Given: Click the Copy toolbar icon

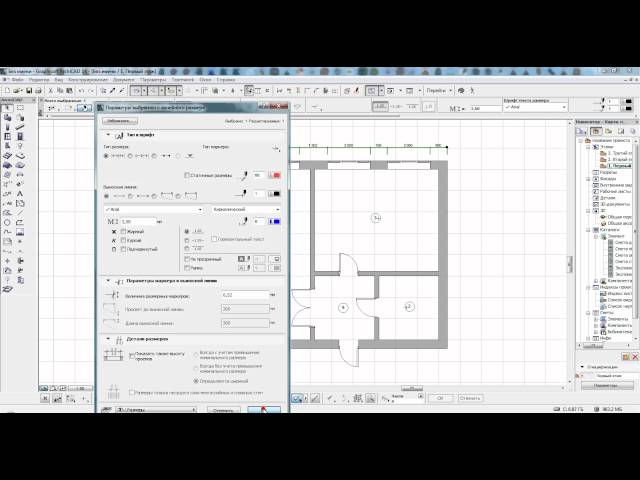Looking at the screenshot, I should [x=60, y=91].
